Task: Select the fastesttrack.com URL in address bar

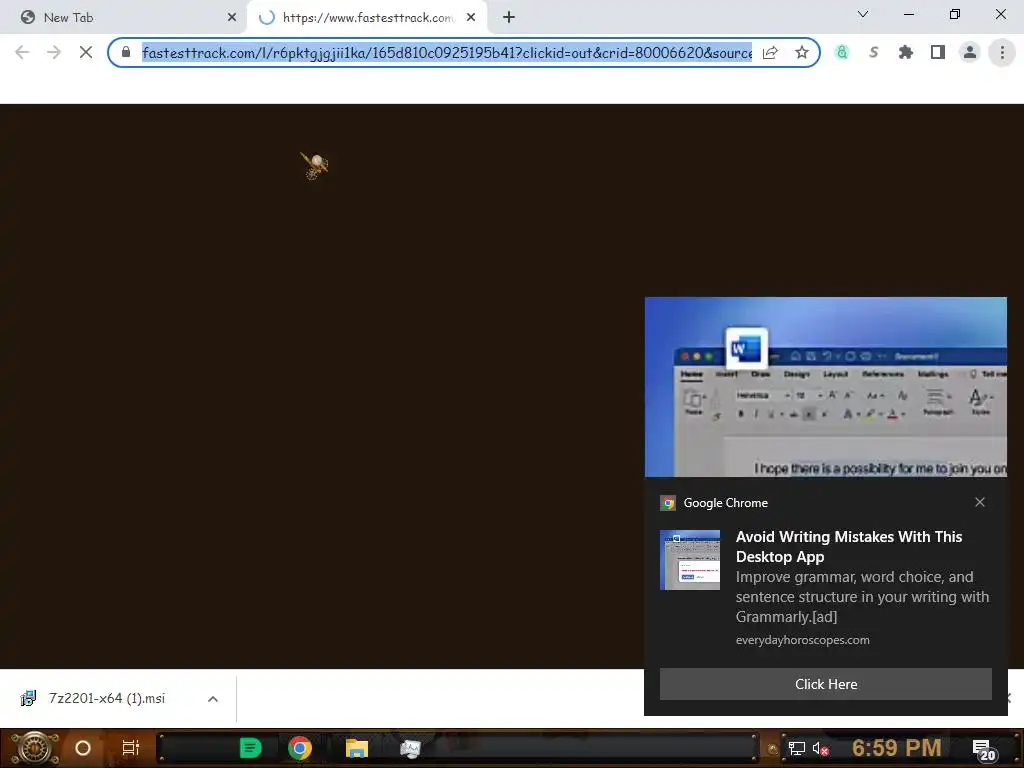Action: [447, 52]
